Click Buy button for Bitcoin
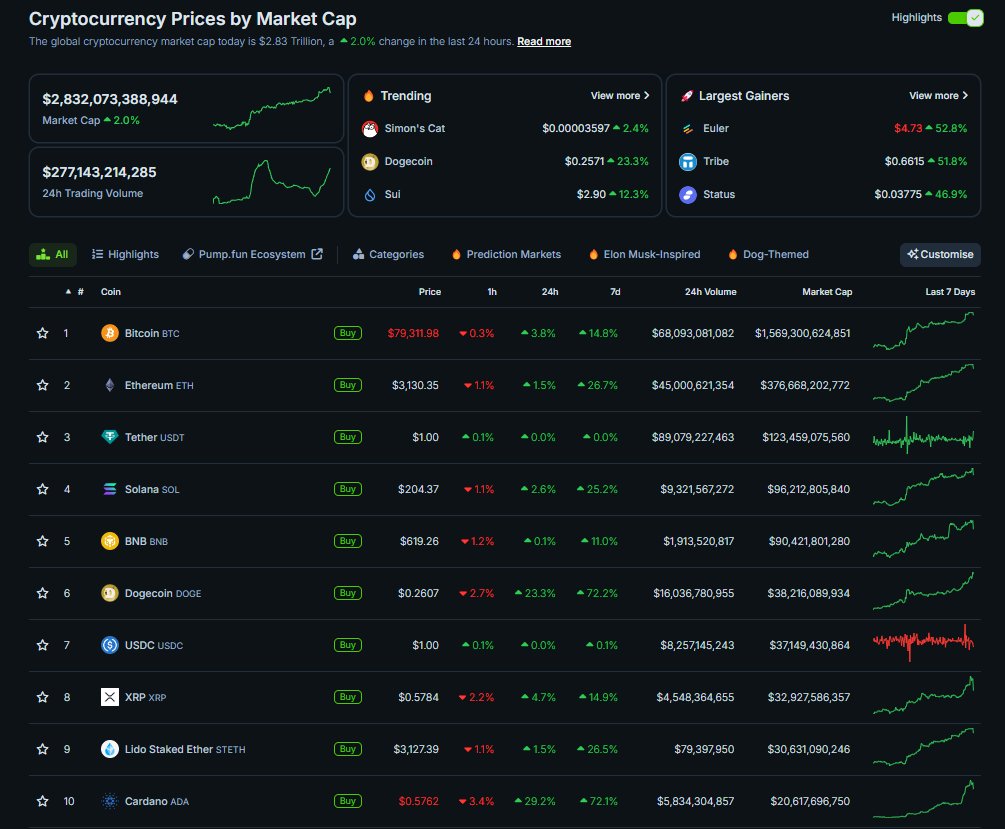This screenshot has height=829, width=1005. click(x=347, y=333)
